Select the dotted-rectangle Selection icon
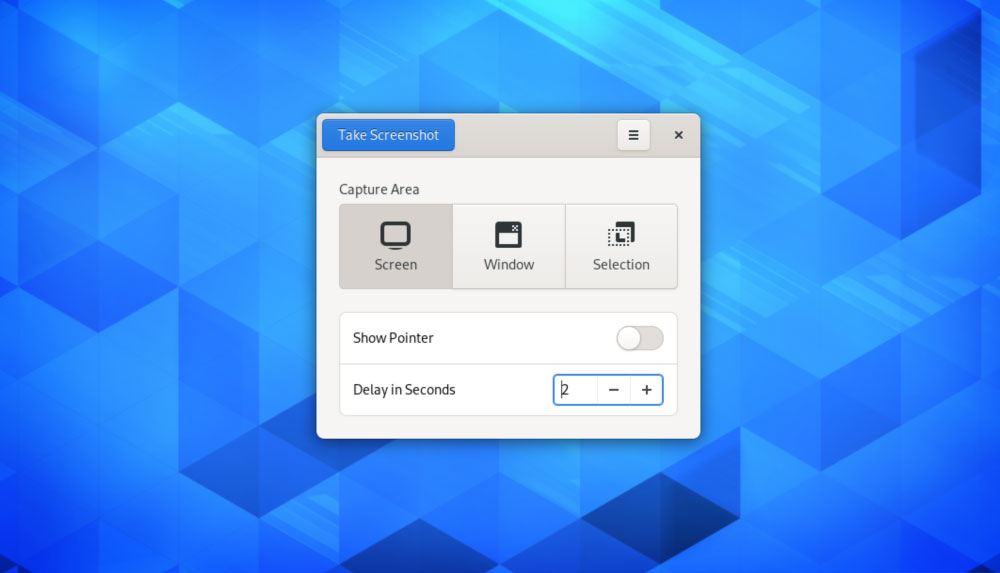 (x=621, y=234)
